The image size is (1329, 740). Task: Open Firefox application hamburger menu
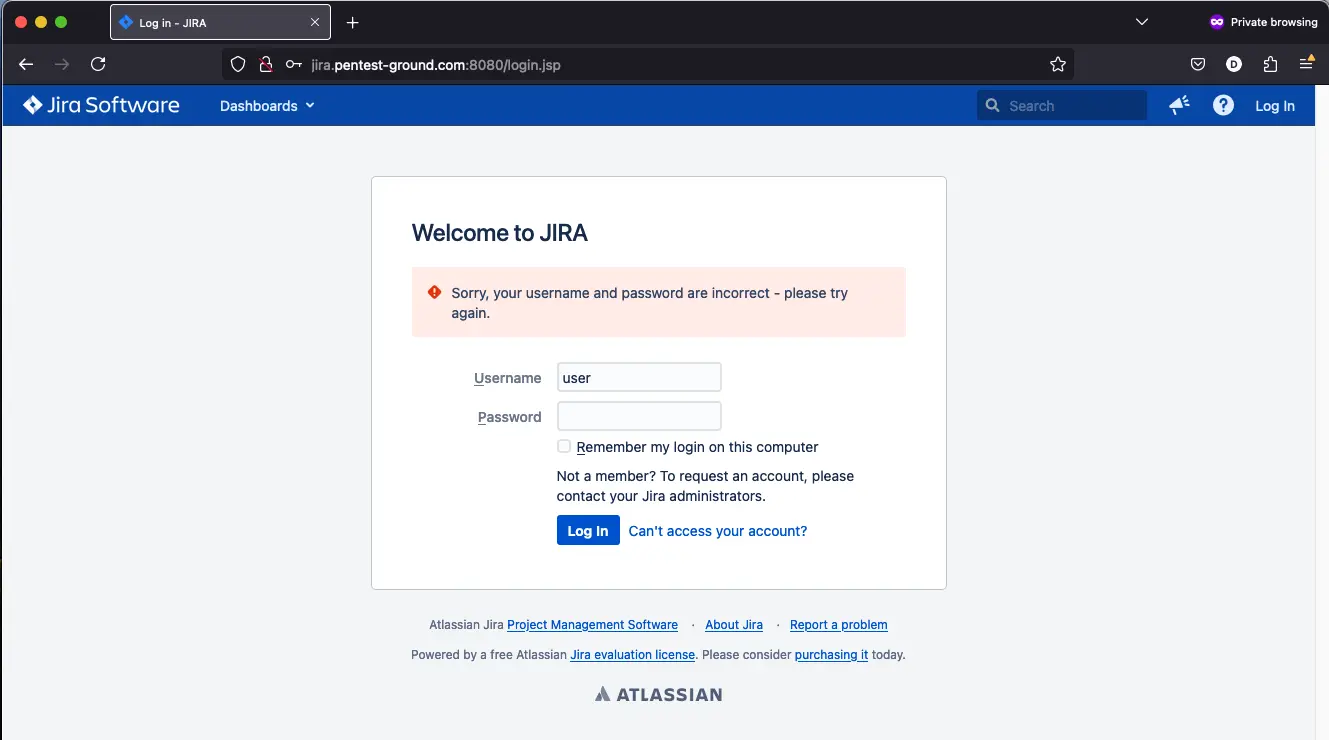point(1306,64)
